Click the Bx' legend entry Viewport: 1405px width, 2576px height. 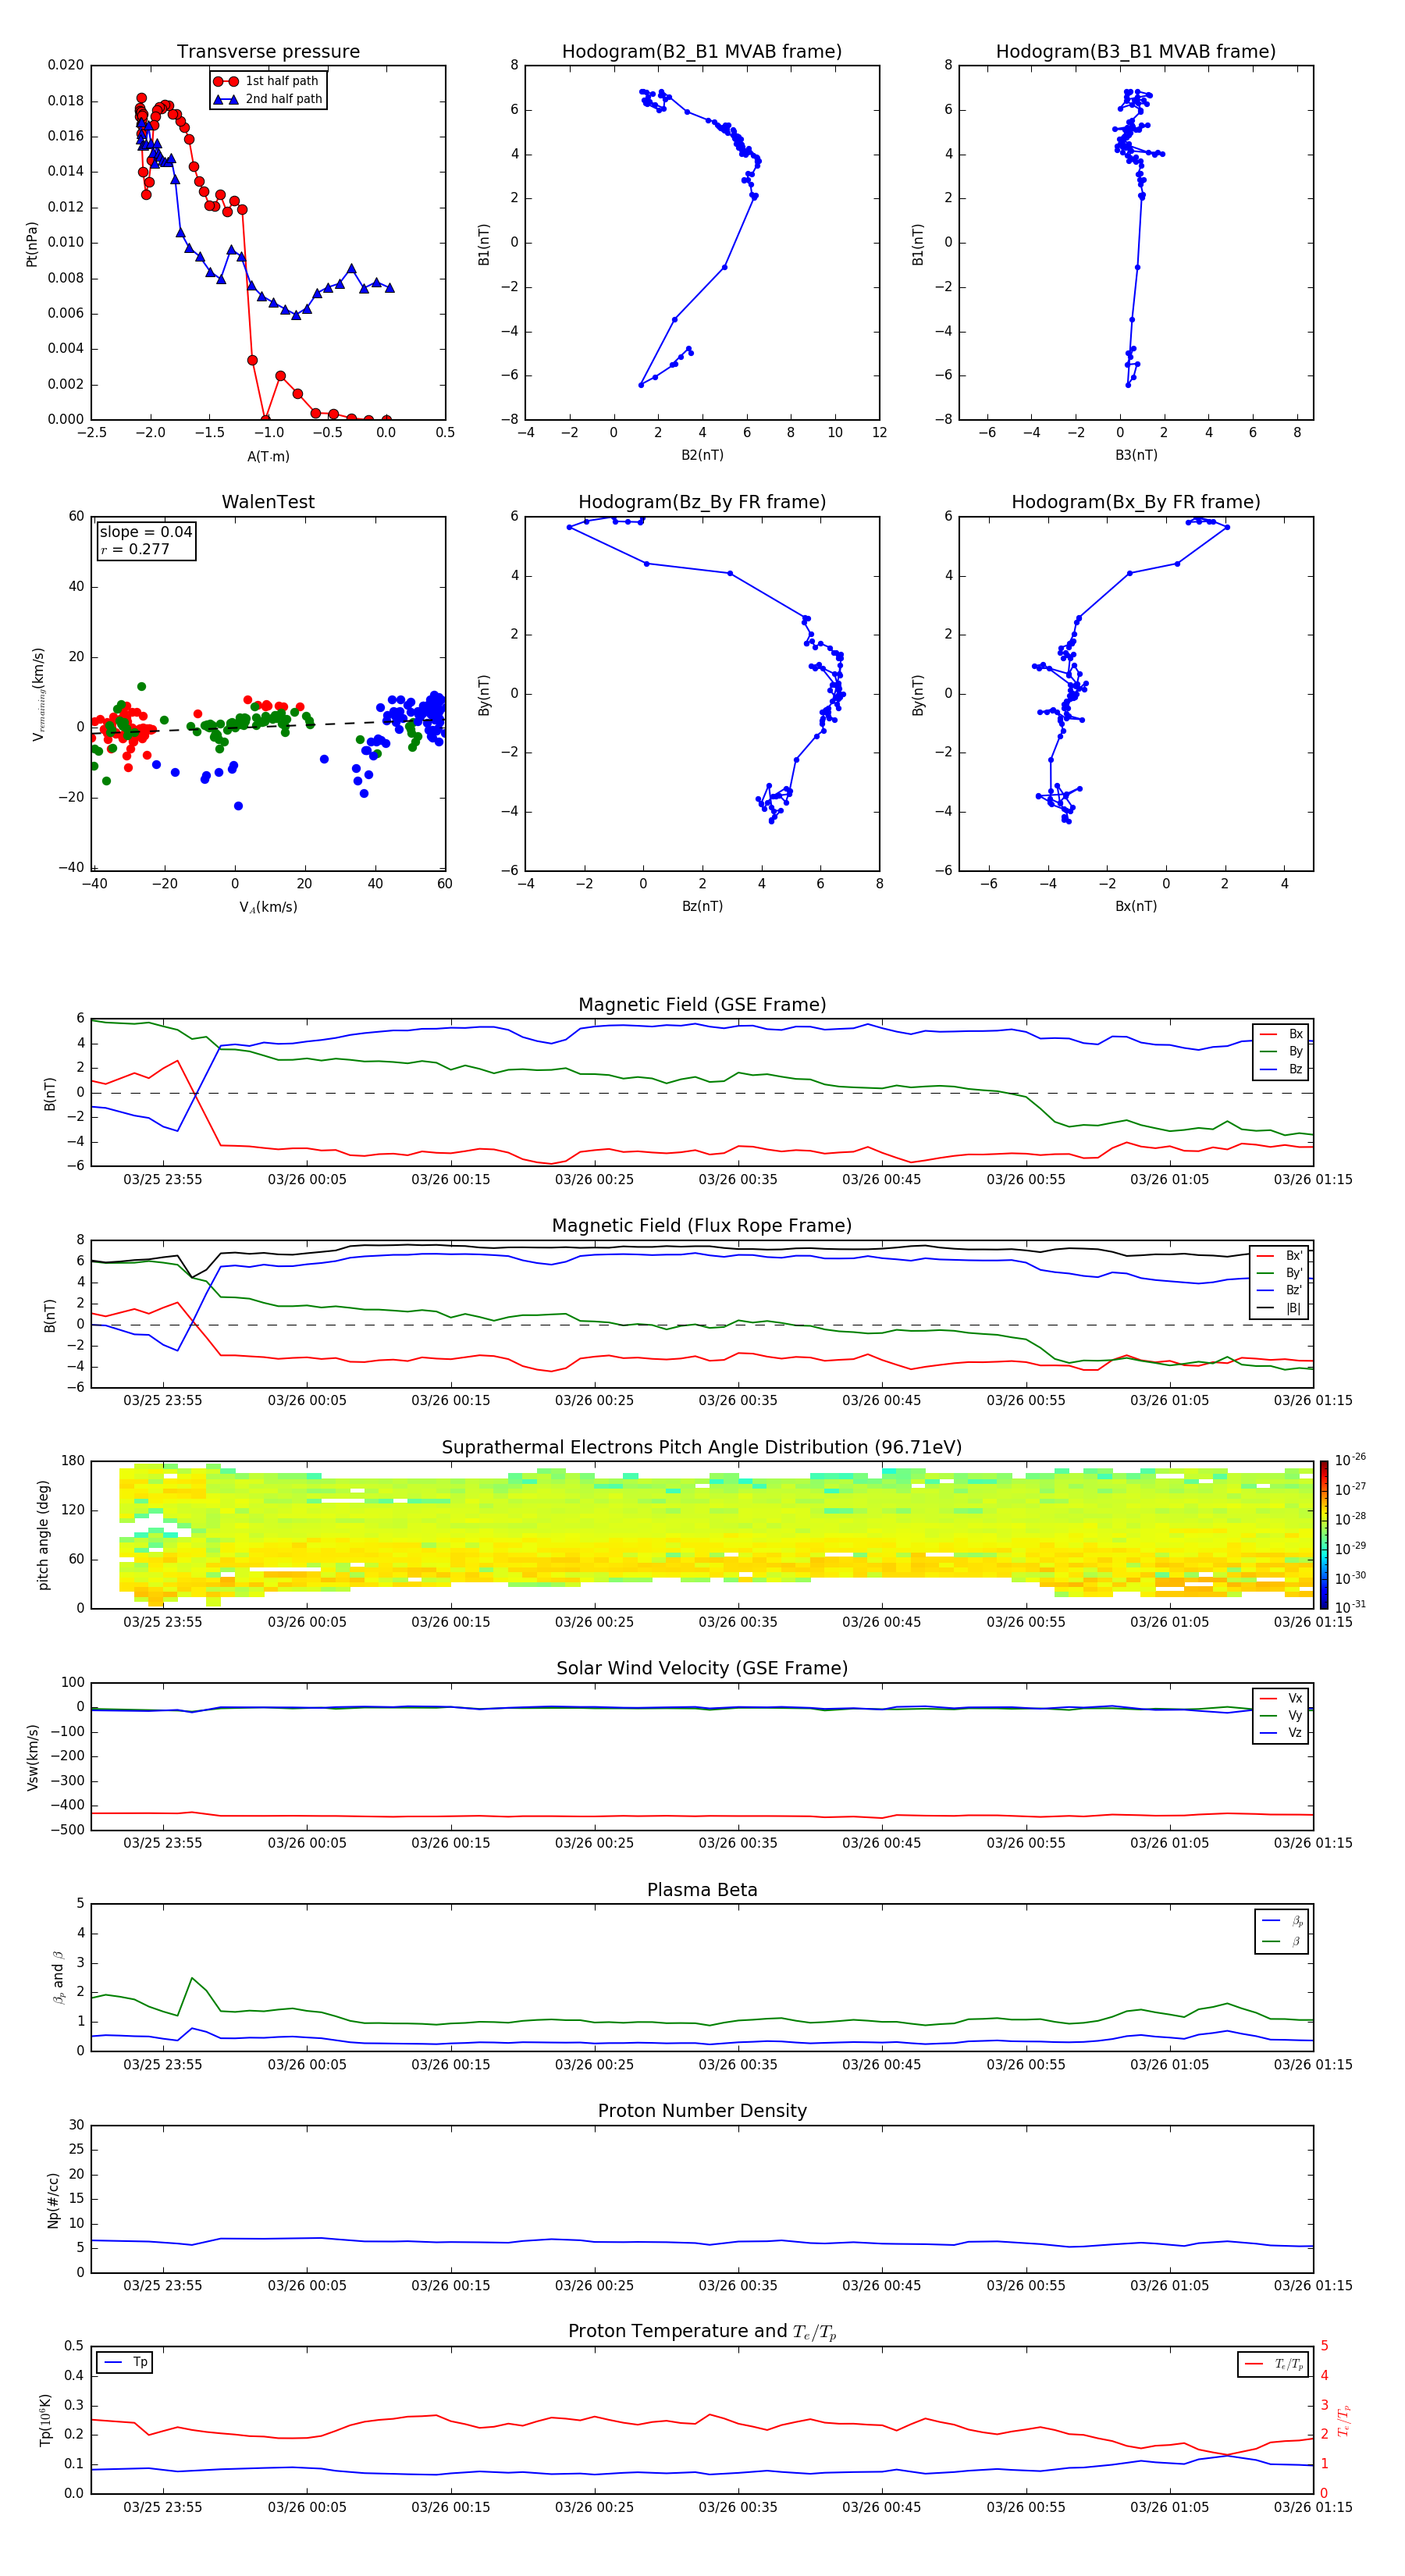[1280, 1256]
